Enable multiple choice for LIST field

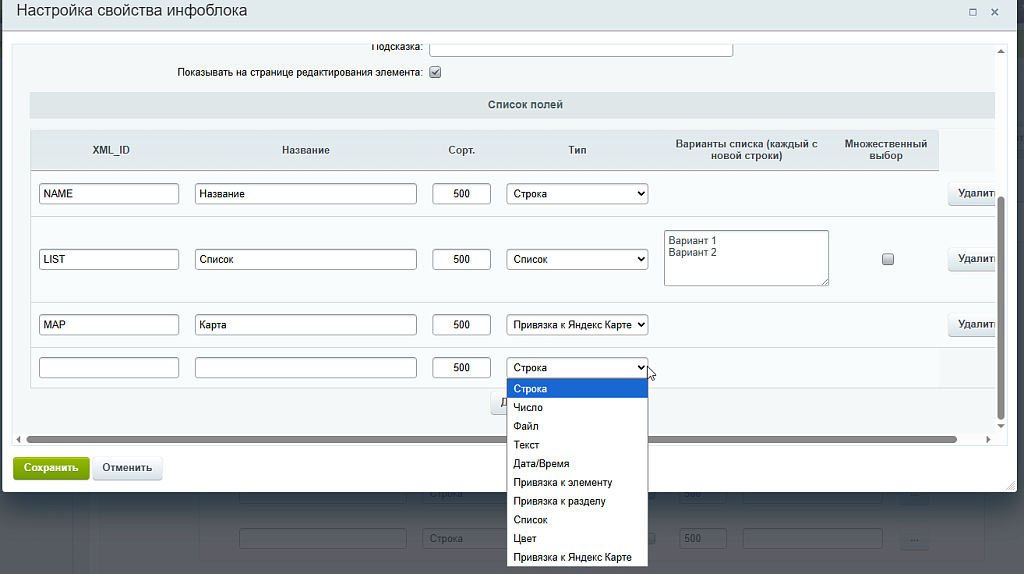click(x=887, y=259)
